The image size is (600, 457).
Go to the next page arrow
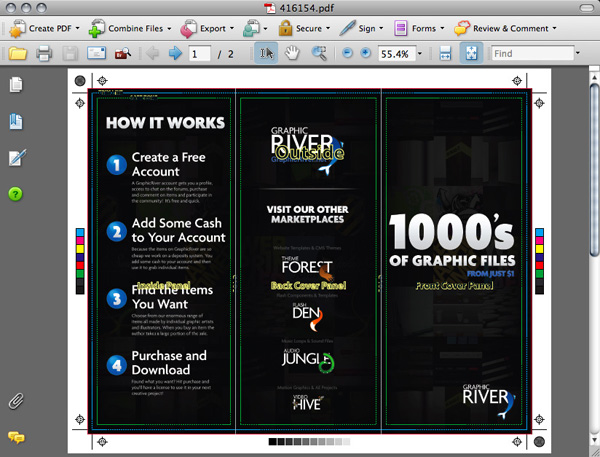tap(175, 53)
